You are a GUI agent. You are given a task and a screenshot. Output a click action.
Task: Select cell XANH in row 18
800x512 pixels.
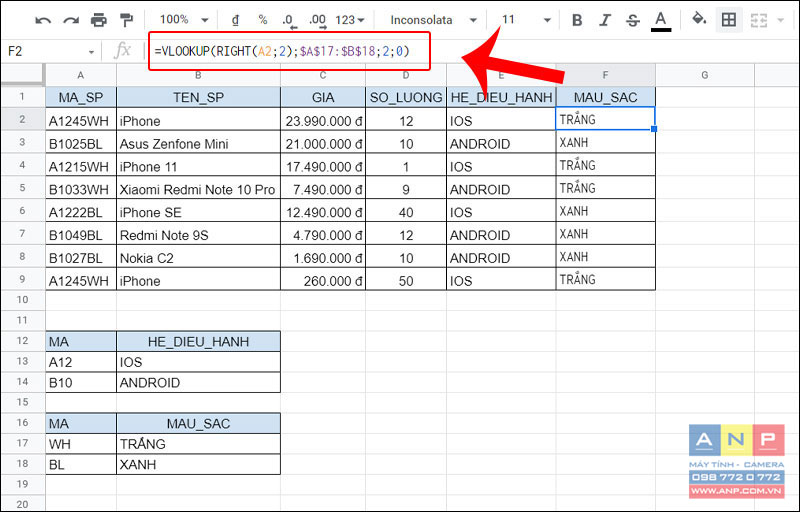click(x=198, y=465)
